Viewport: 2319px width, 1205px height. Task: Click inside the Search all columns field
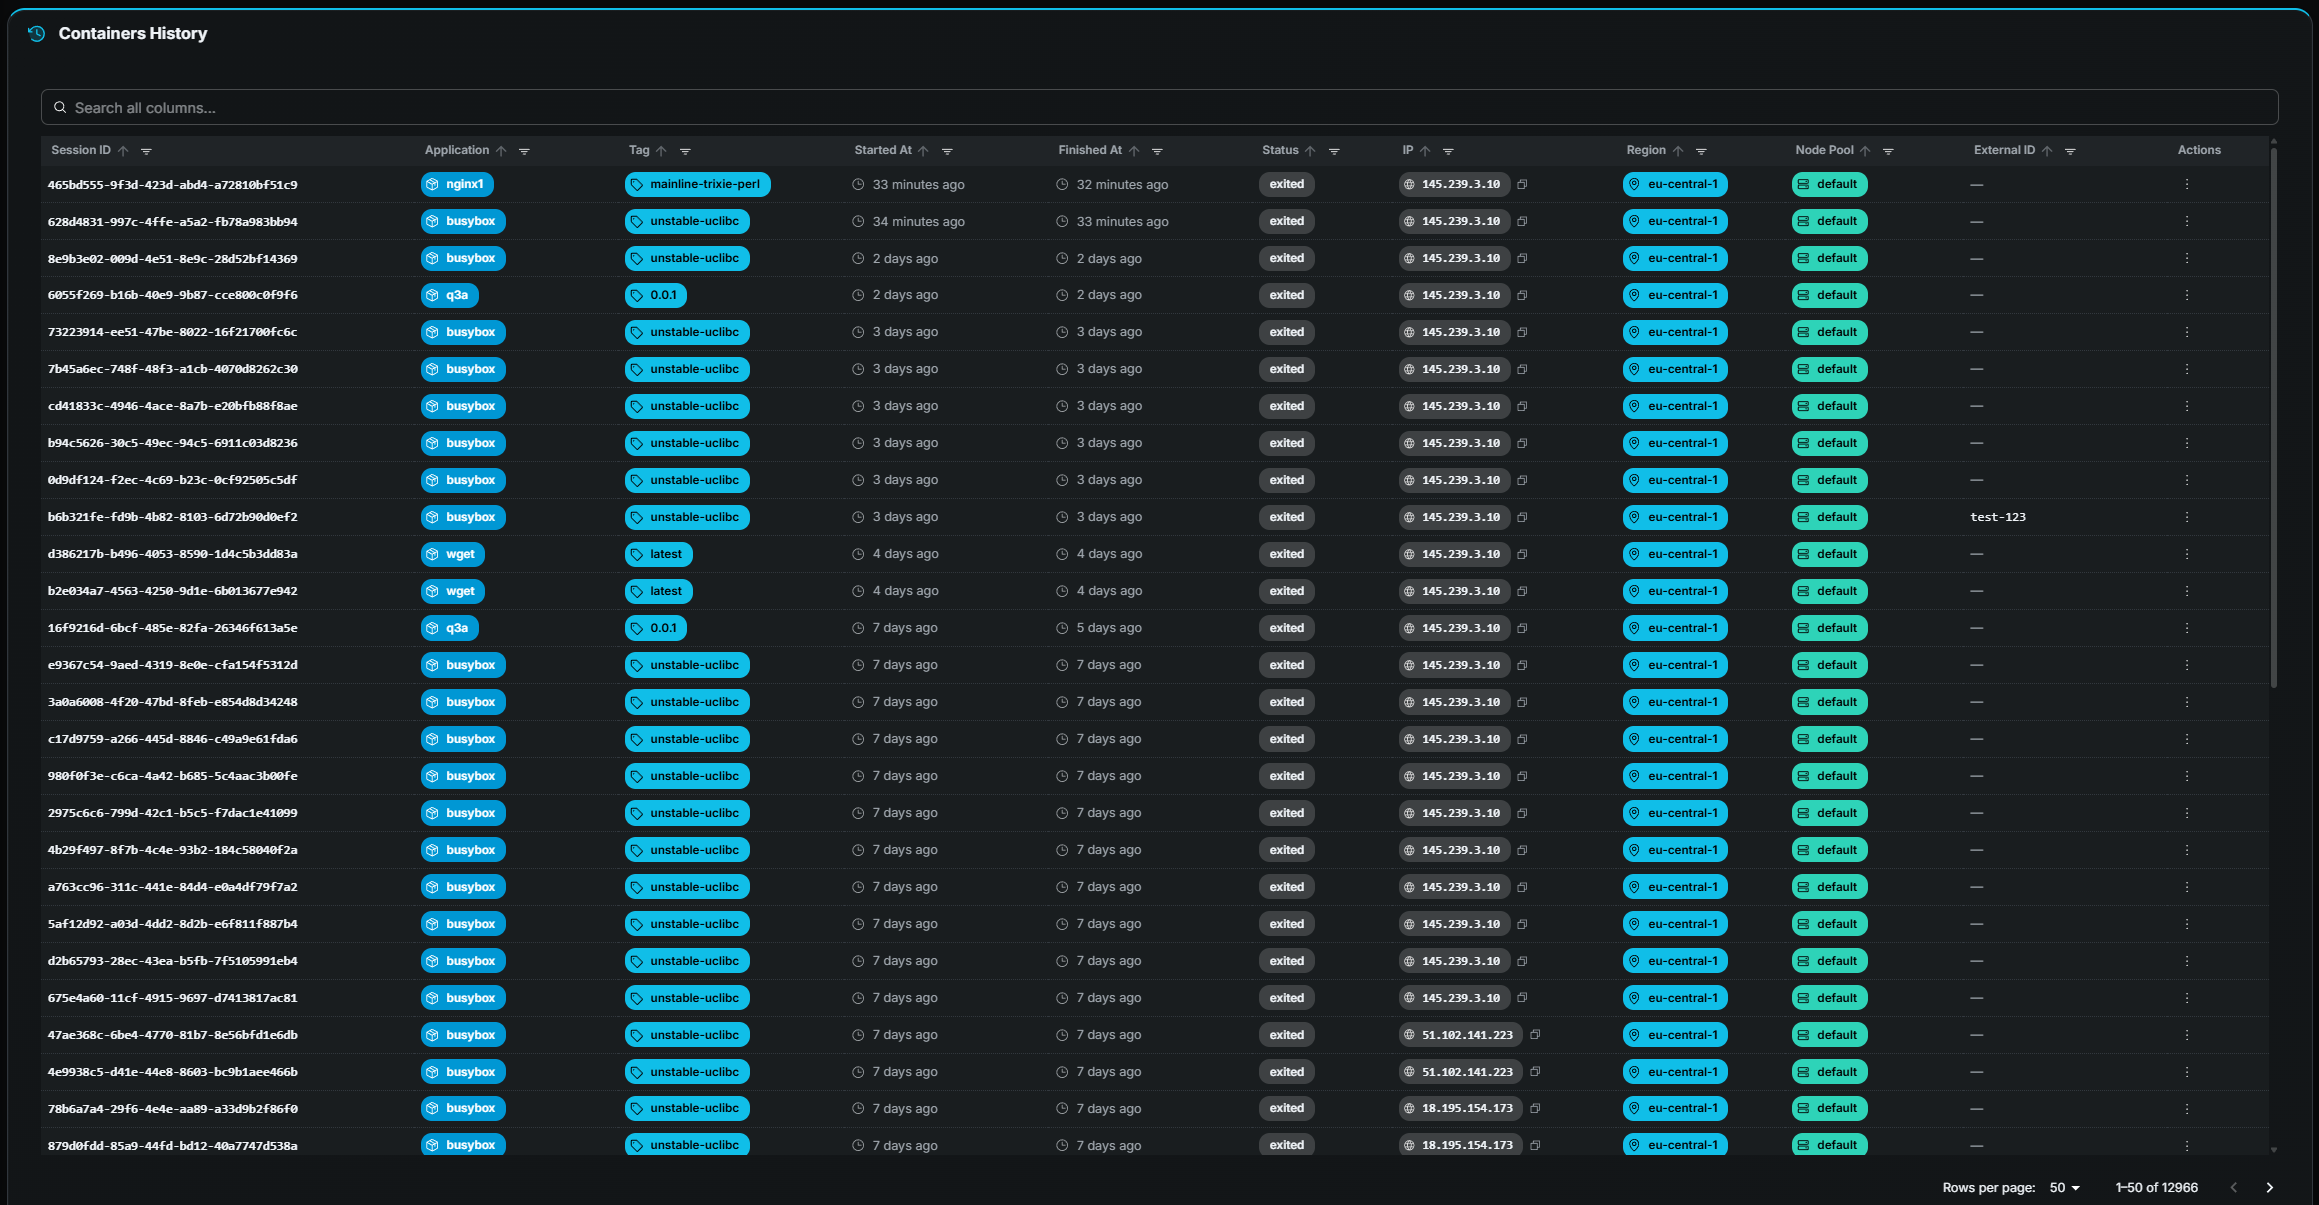coord(600,107)
